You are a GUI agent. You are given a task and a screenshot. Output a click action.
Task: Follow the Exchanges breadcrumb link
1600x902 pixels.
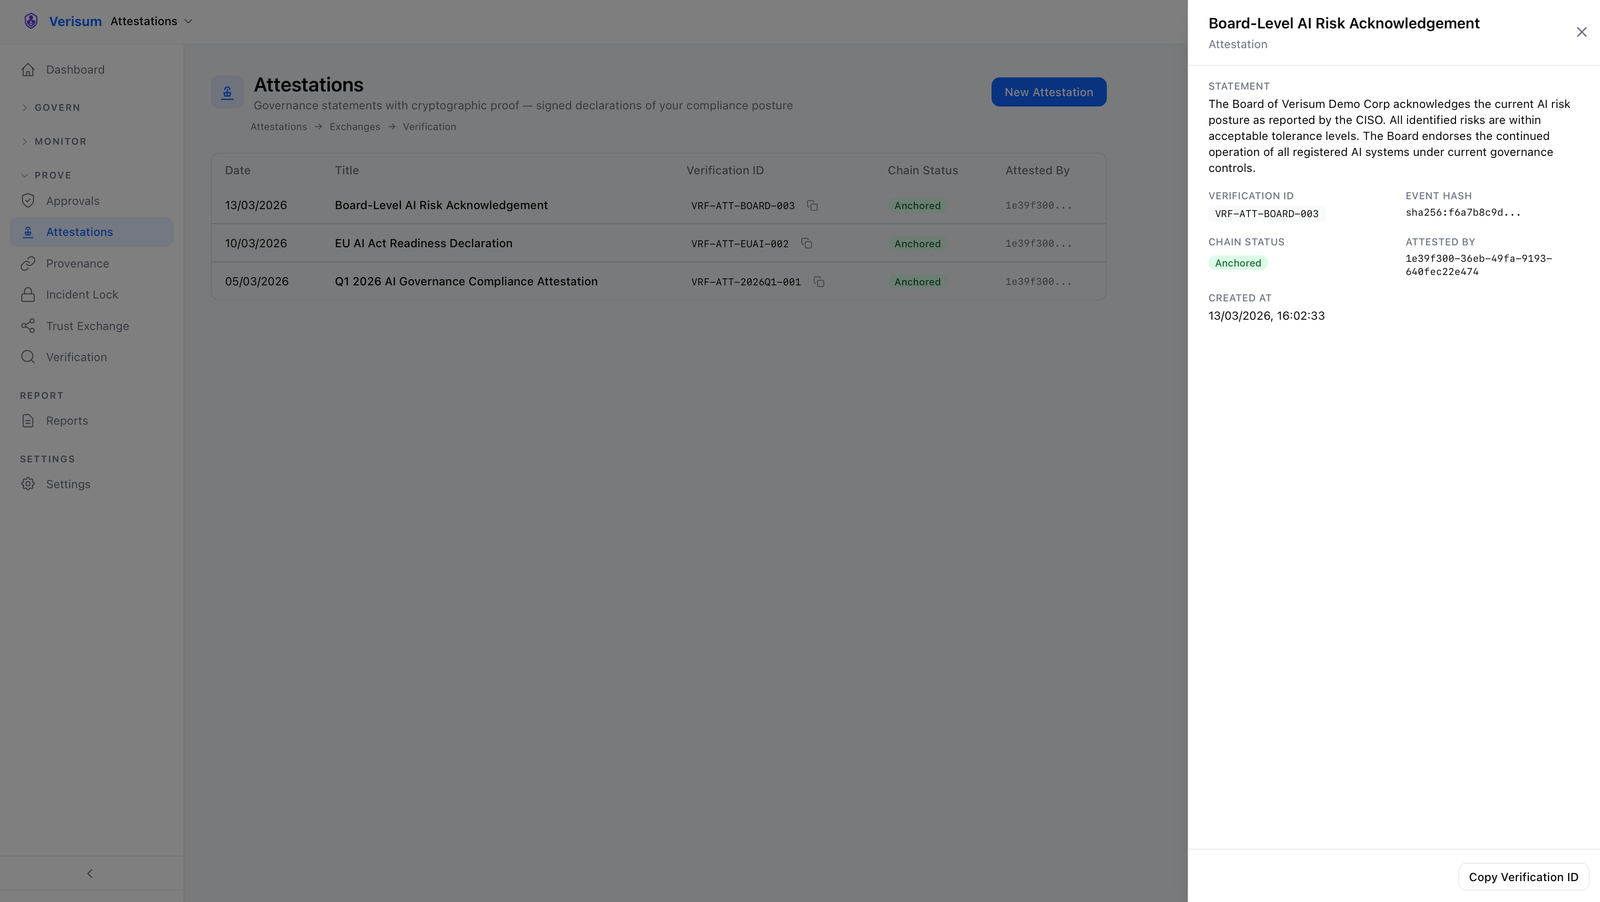pos(355,127)
